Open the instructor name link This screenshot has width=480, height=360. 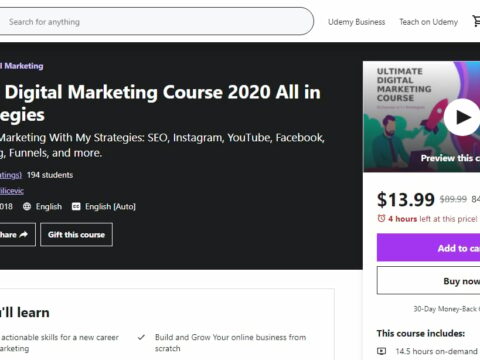click(12, 191)
